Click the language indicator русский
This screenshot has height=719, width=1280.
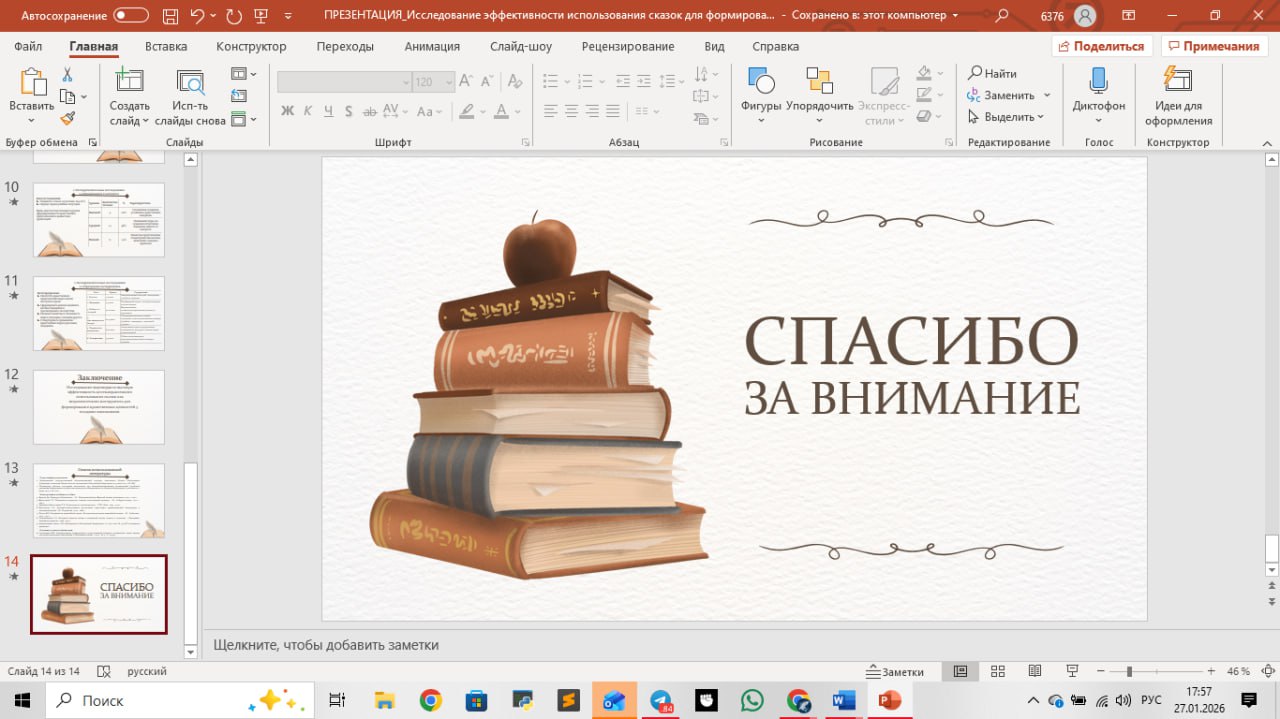click(147, 671)
